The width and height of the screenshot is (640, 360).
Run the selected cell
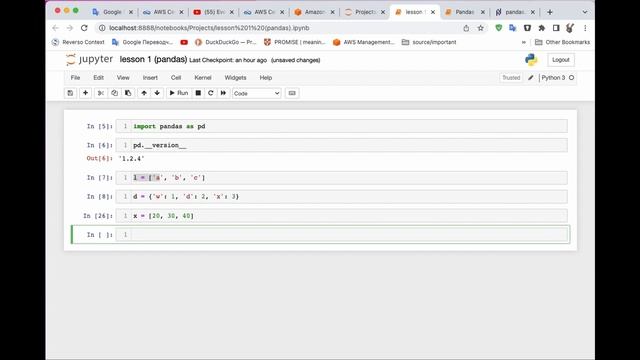(178, 93)
